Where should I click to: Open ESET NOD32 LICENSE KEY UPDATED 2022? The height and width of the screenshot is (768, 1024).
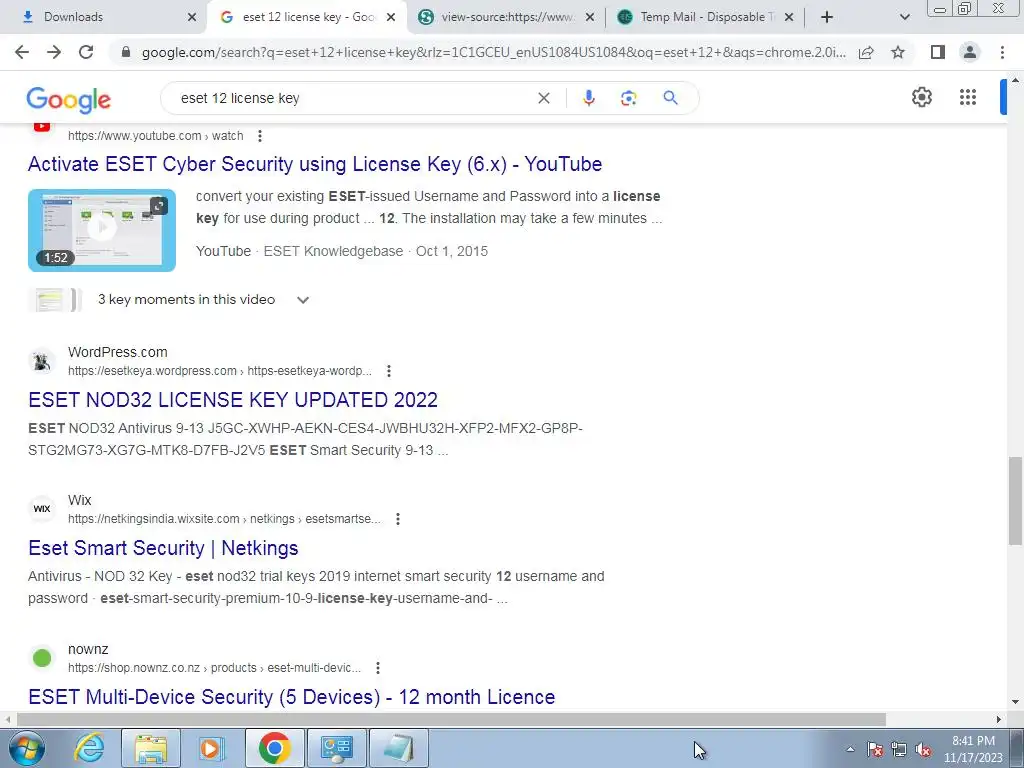point(233,400)
